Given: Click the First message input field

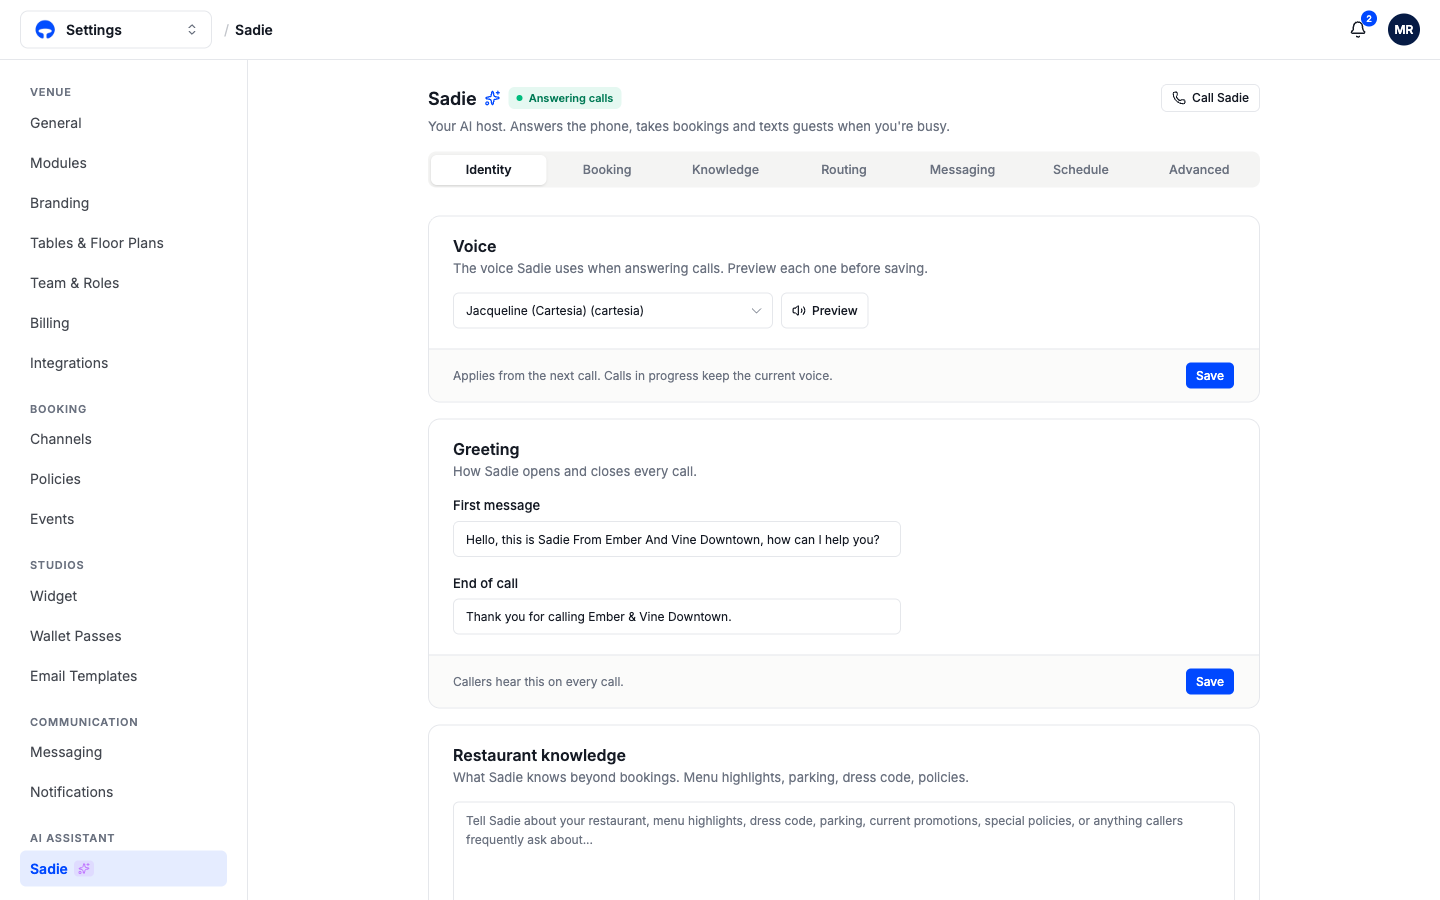Looking at the screenshot, I should pos(677,539).
